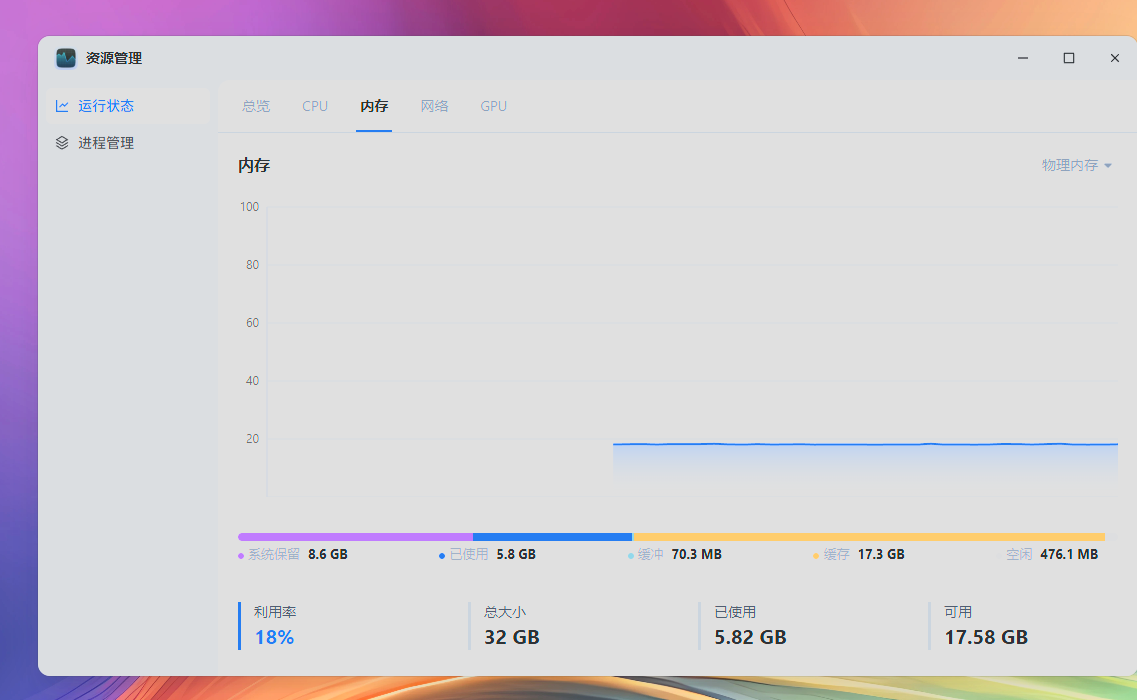Switch to the CPU tab
The image size is (1137, 700).
coord(315,106)
